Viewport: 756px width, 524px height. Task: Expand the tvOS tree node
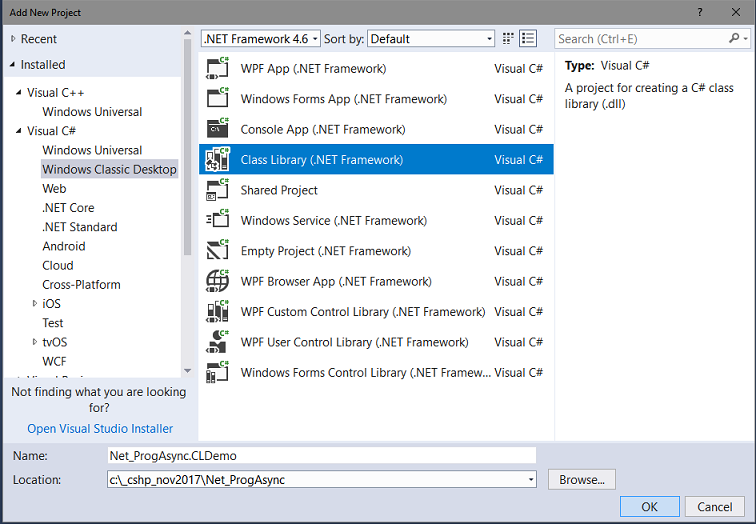coord(34,342)
